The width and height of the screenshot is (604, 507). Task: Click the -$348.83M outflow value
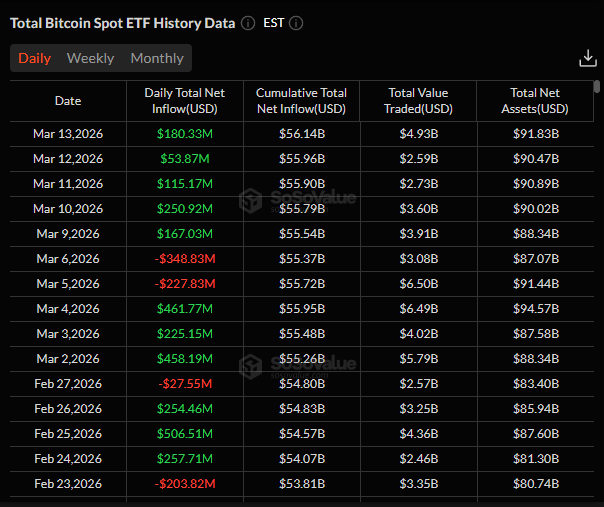coord(185,259)
